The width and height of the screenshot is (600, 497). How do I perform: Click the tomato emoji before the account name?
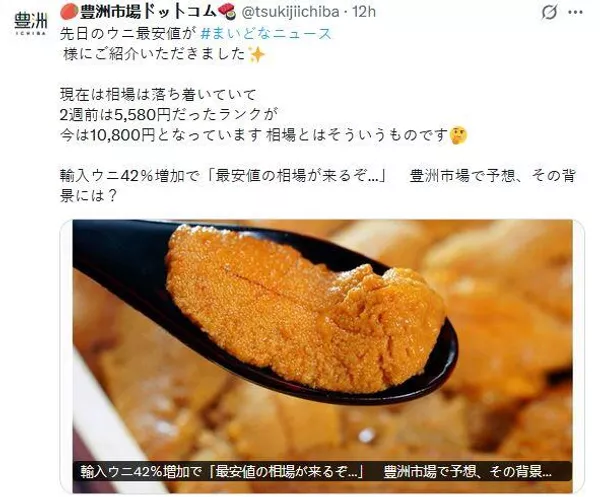[69, 12]
